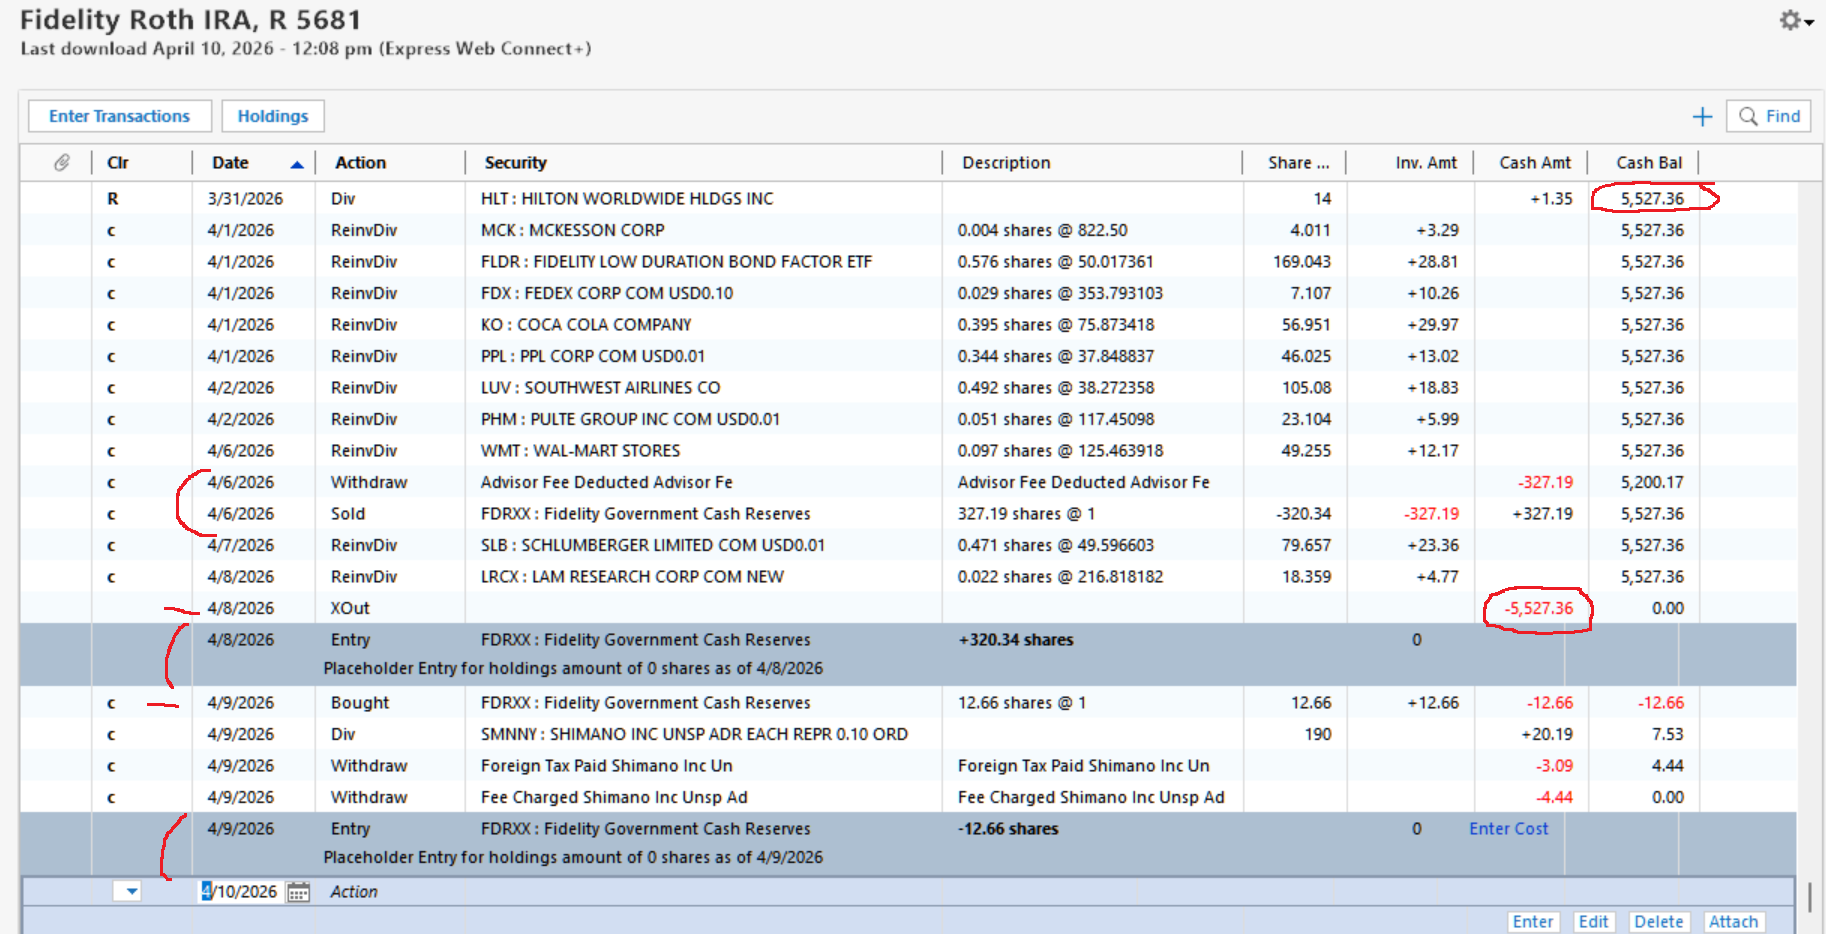This screenshot has height=934, width=1826.
Task: Click the Delete button in the entry row
Action: tap(1658, 922)
